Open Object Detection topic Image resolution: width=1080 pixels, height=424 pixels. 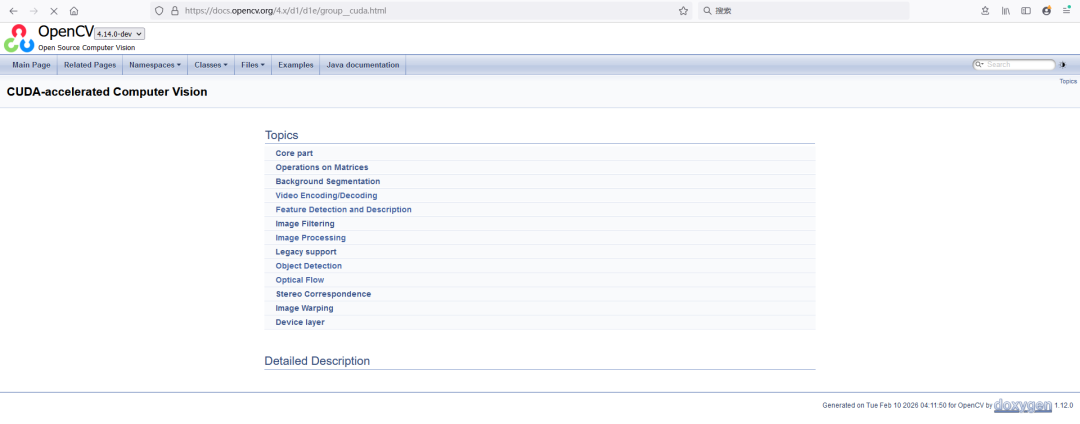309,266
